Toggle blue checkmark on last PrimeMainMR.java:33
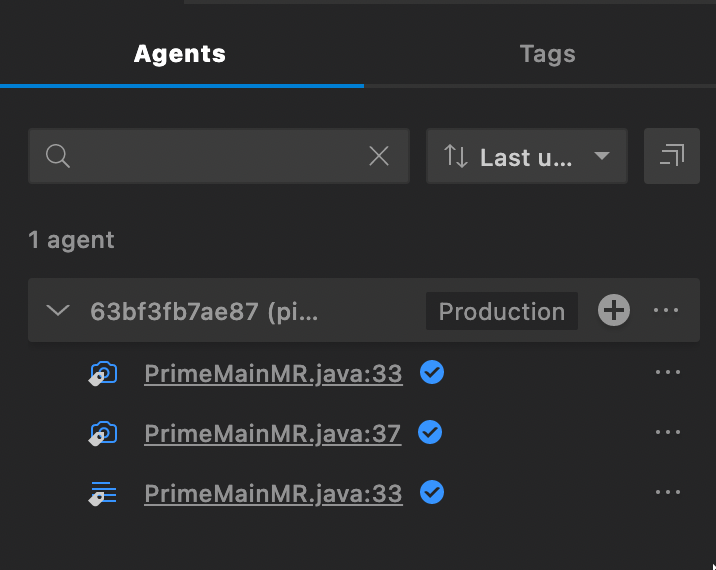This screenshot has height=570, width=716. pyautogui.click(x=432, y=493)
